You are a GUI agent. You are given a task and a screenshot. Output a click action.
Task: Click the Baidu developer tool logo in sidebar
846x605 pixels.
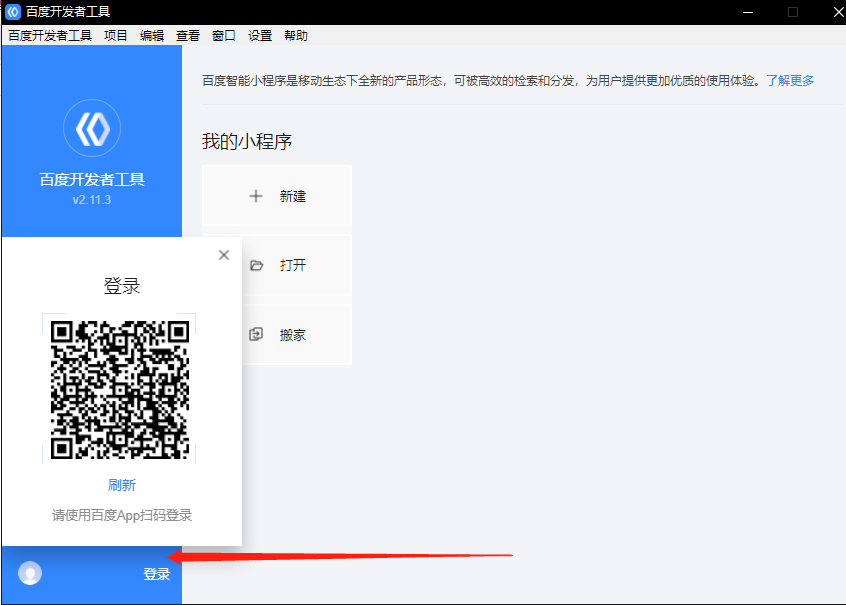click(92, 128)
